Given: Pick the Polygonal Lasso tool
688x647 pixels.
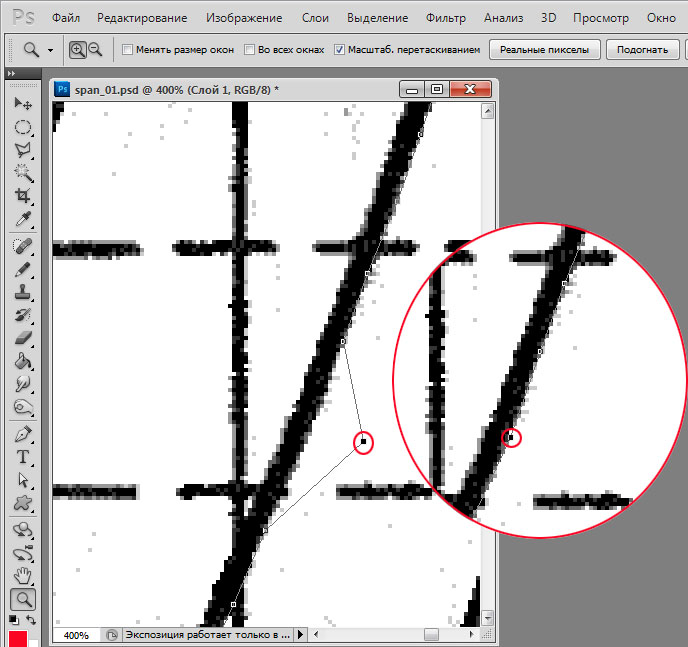Looking at the screenshot, I should coord(22,150).
